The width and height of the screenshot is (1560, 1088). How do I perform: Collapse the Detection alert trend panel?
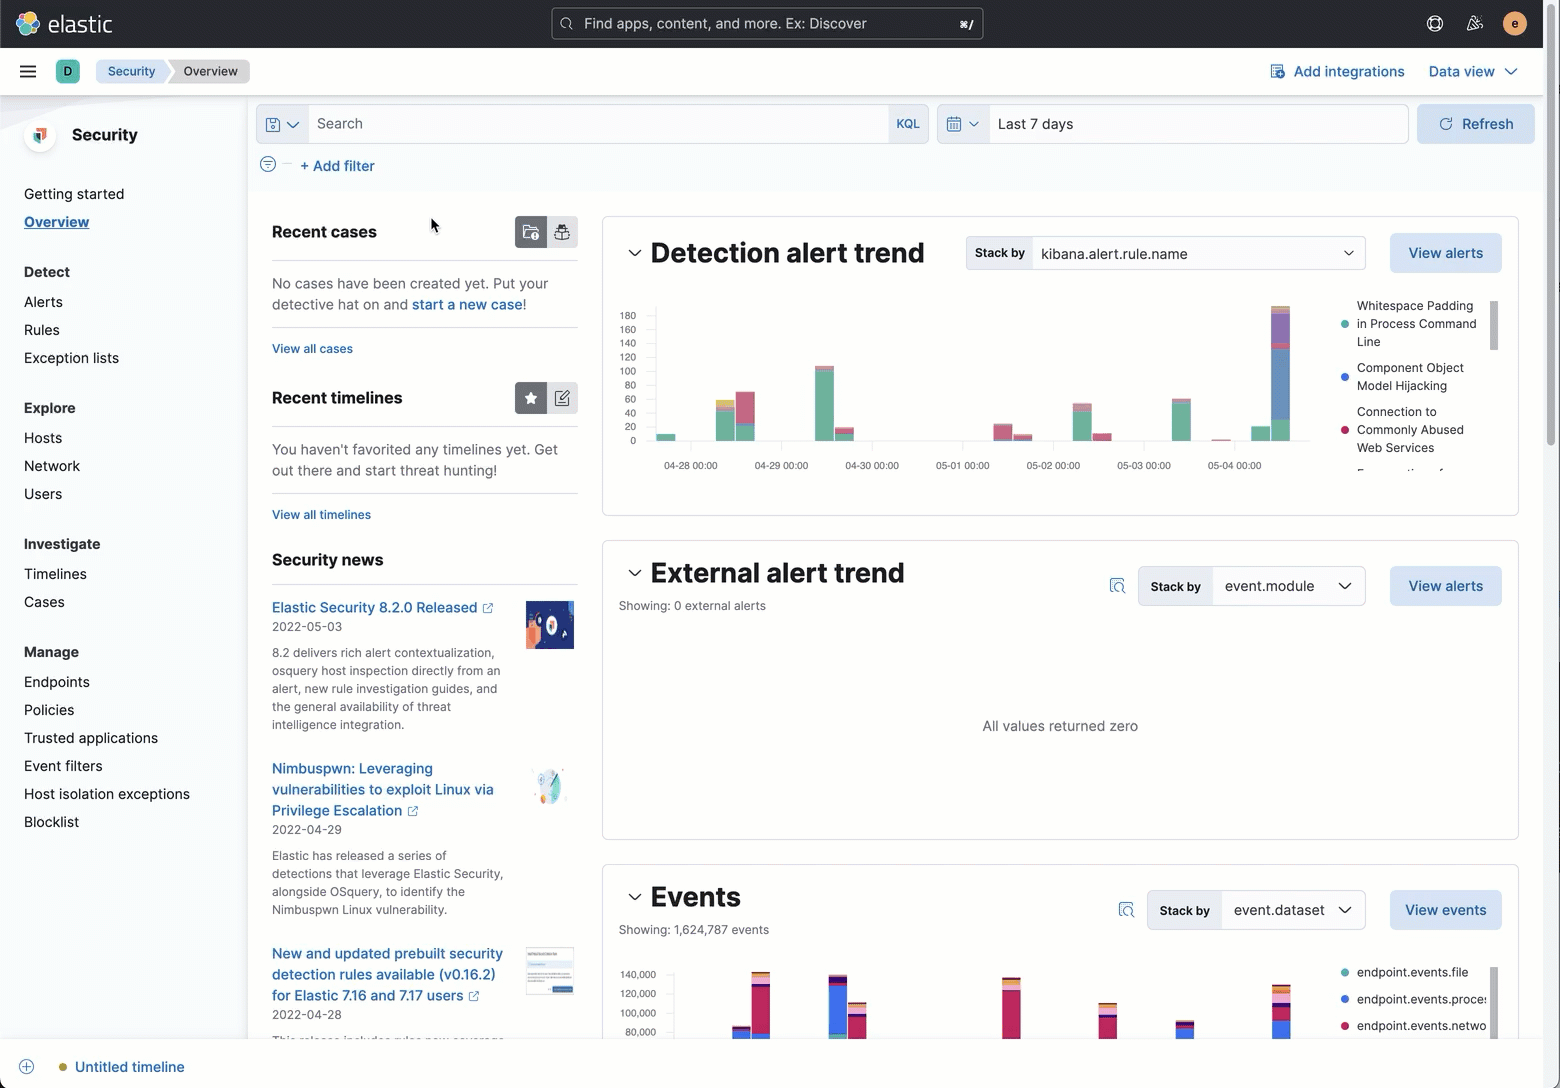point(634,253)
